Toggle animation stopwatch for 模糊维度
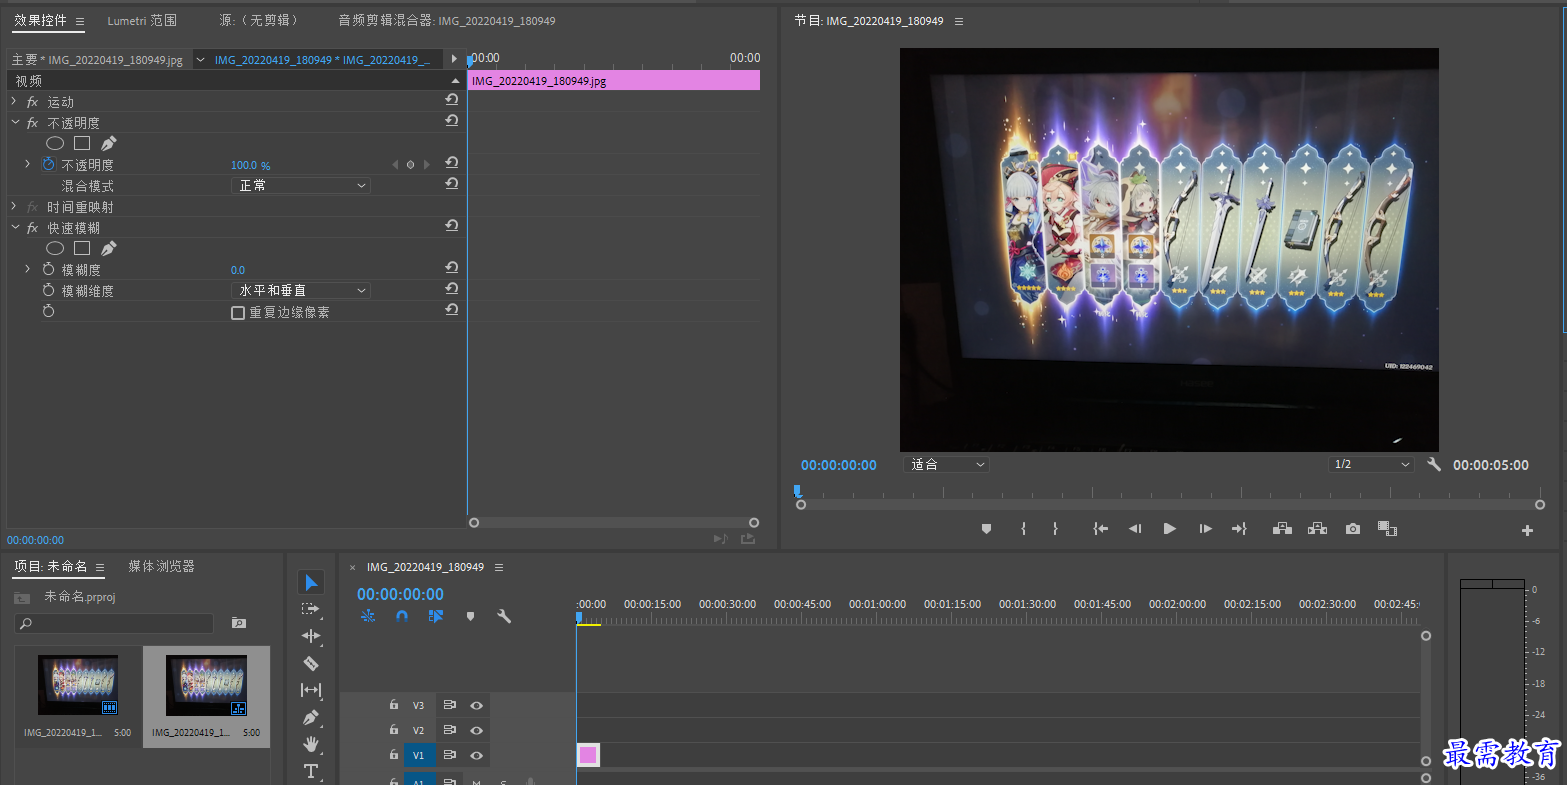This screenshot has width=1567, height=785. [x=48, y=290]
